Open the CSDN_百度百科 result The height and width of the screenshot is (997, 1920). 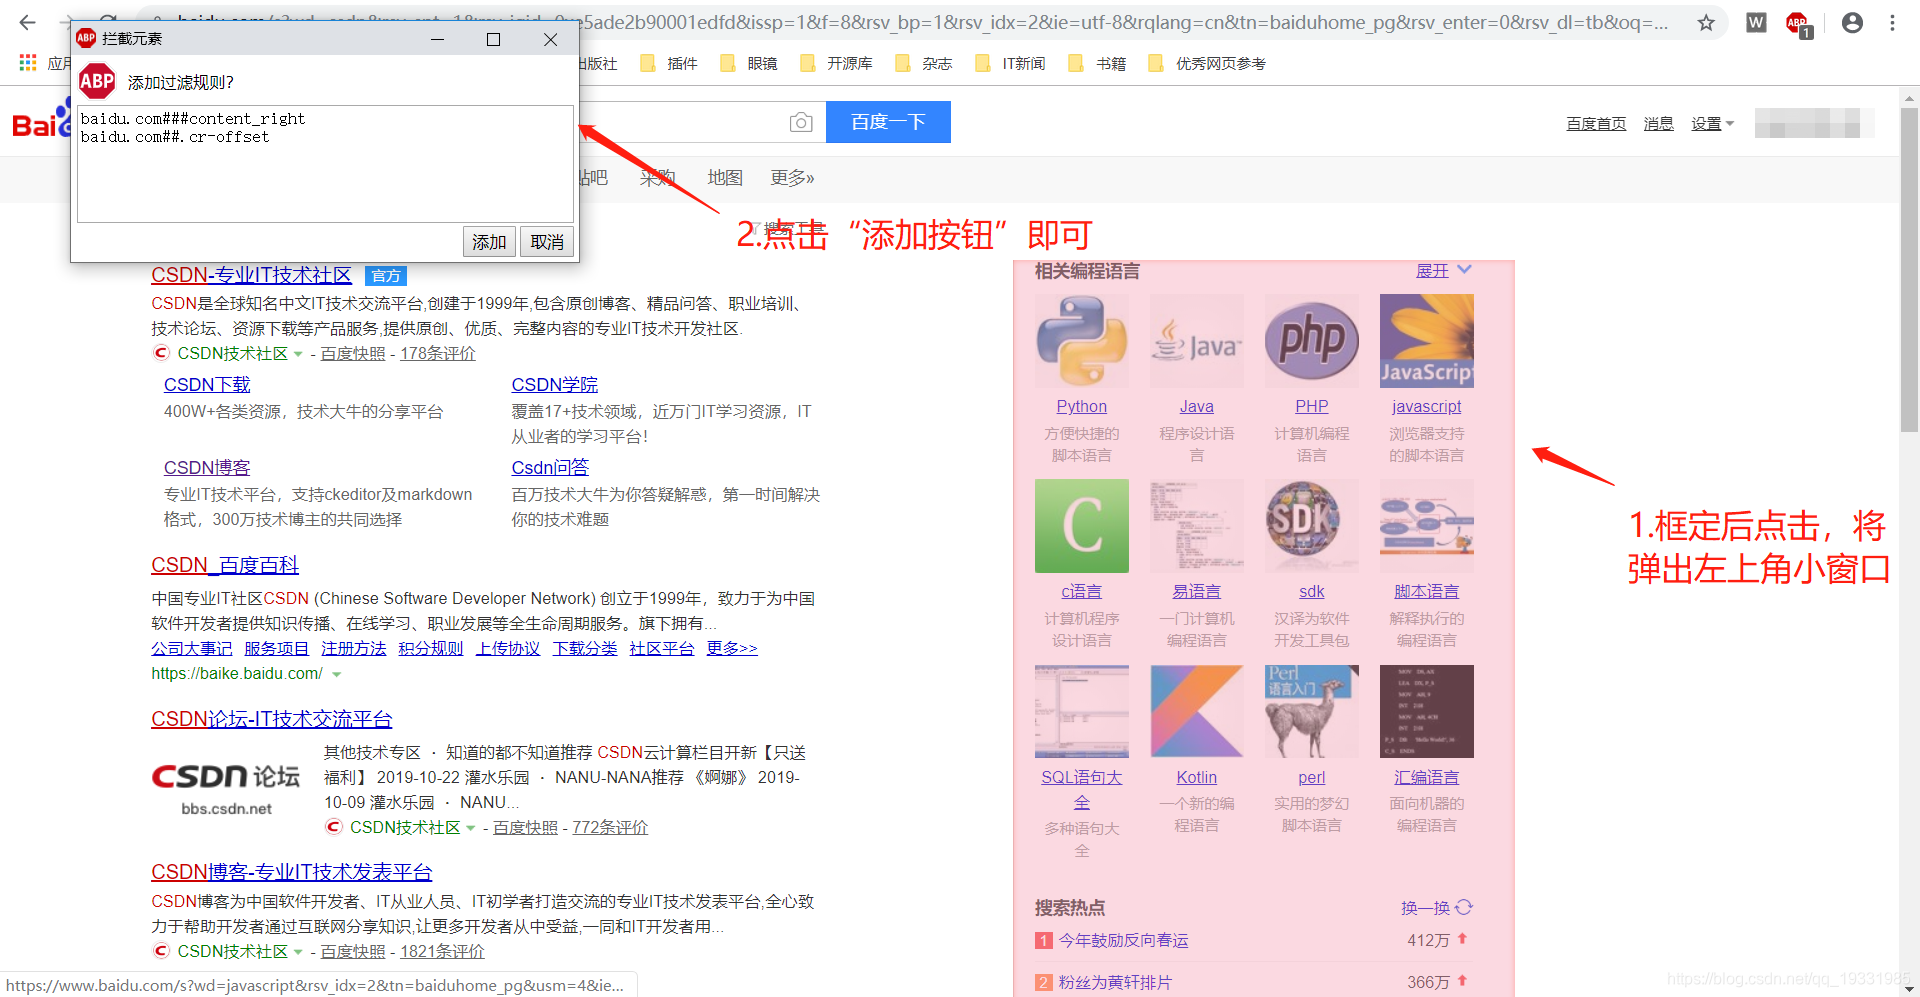(x=225, y=565)
